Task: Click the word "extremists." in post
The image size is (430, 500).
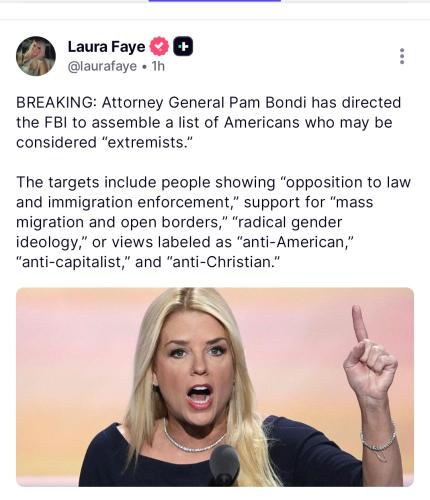Action: [146, 143]
